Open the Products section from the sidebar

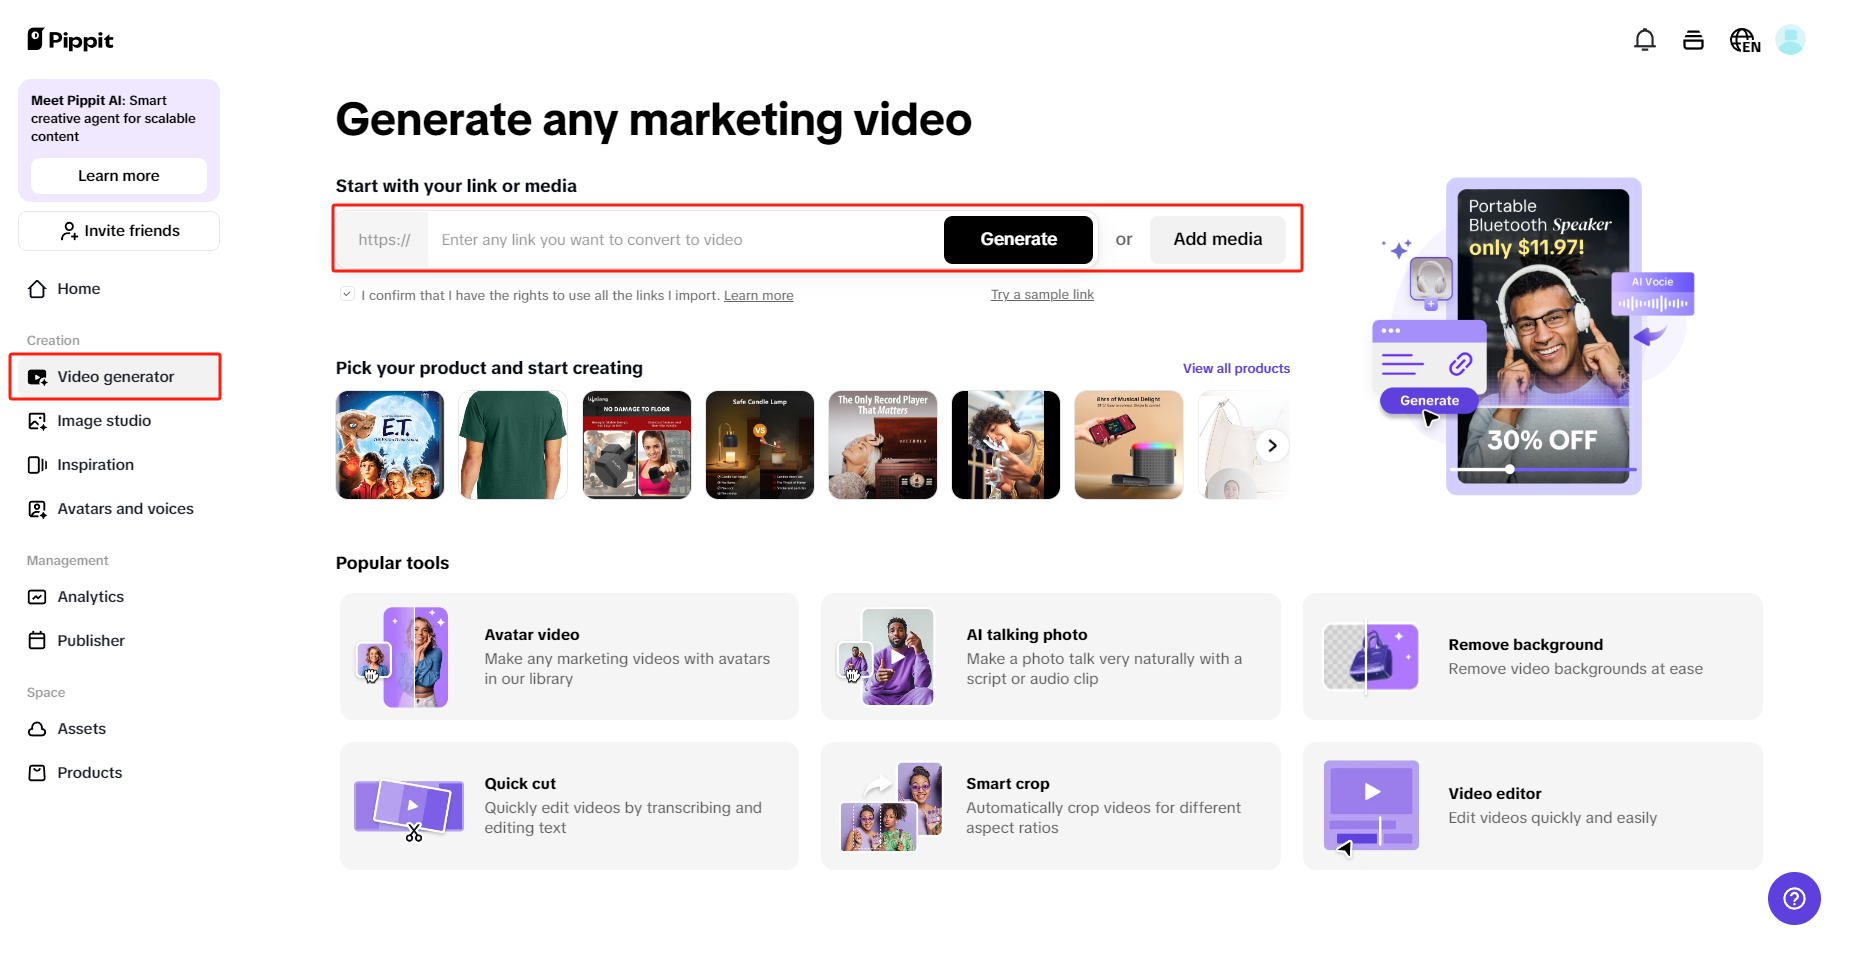pyautogui.click(x=89, y=772)
